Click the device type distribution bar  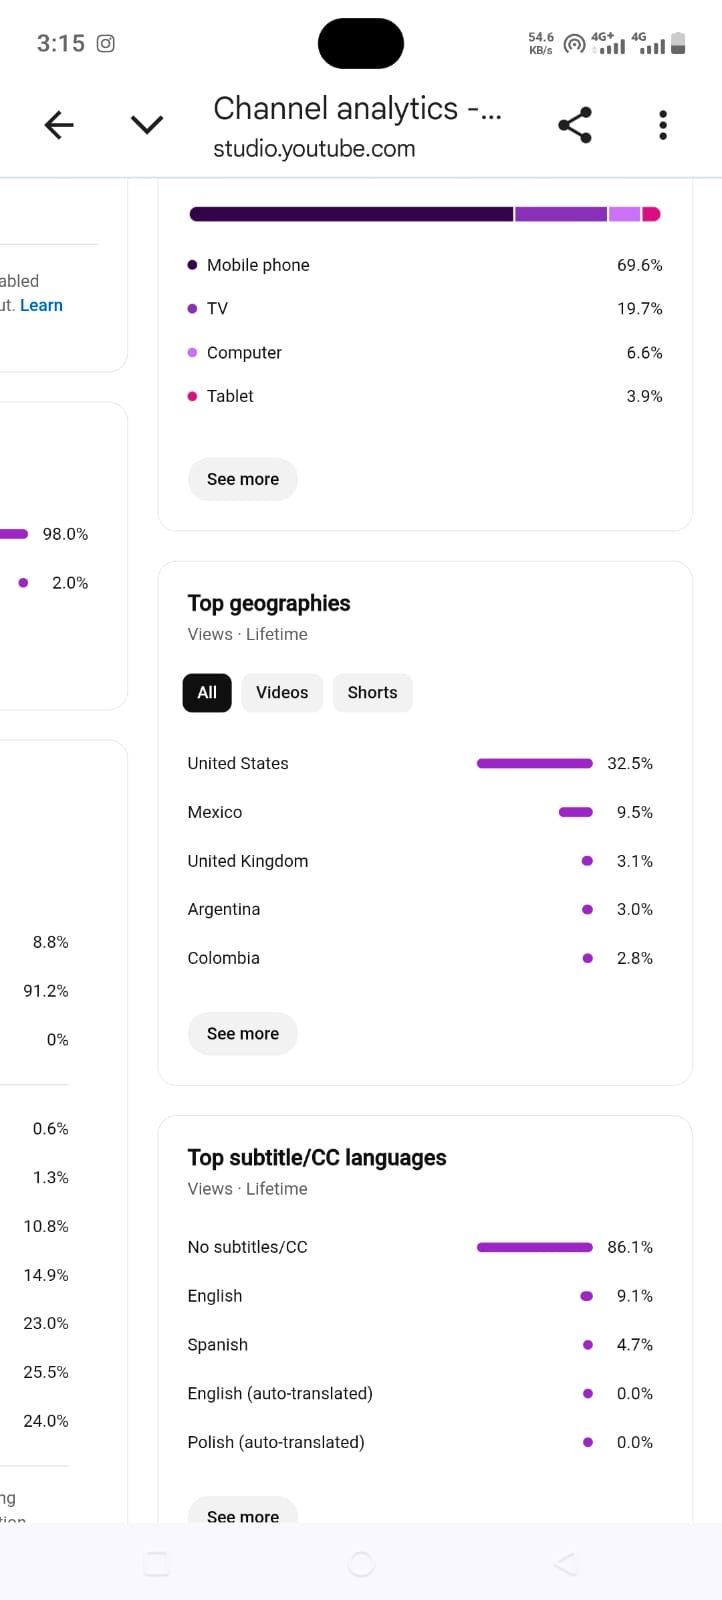pyautogui.click(x=425, y=214)
